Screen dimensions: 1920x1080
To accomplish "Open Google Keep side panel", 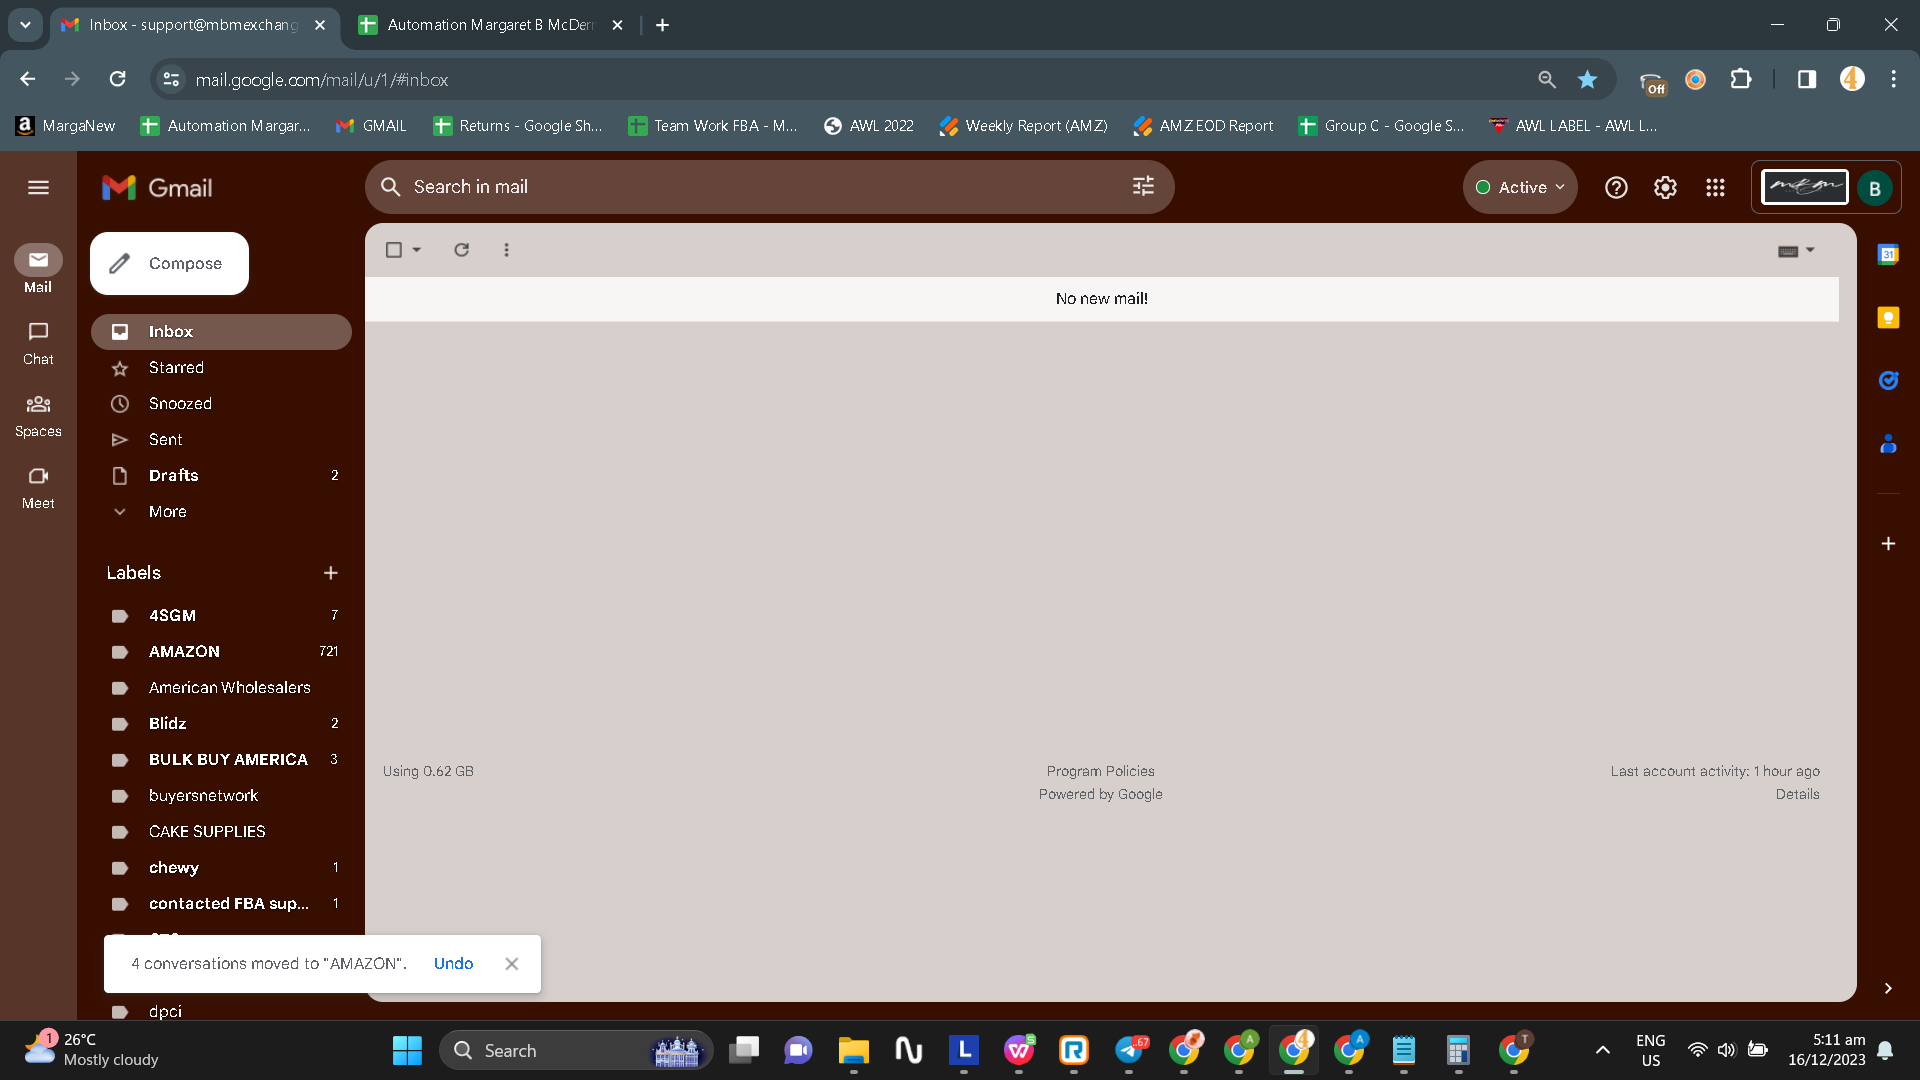I will coord(1888,318).
